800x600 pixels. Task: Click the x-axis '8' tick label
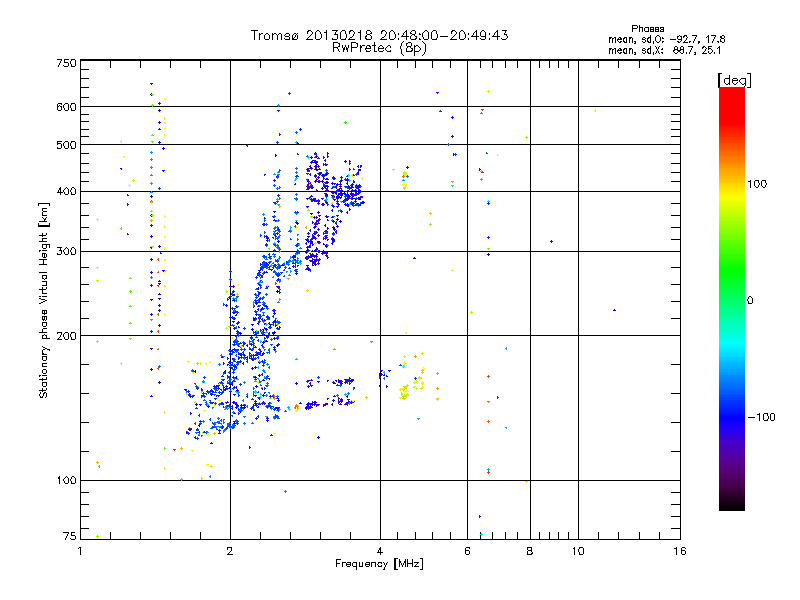(530, 551)
